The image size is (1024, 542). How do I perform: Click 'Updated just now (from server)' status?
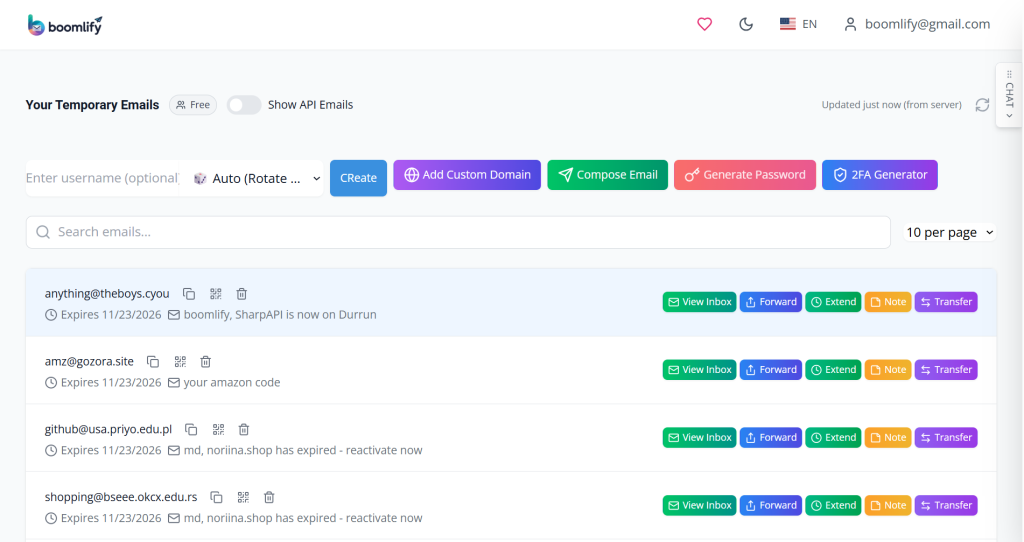pos(891,104)
